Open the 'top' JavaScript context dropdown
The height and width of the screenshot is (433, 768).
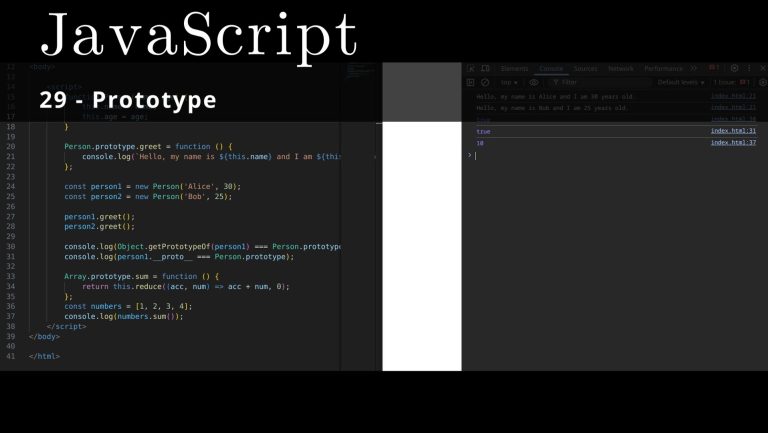tap(509, 82)
